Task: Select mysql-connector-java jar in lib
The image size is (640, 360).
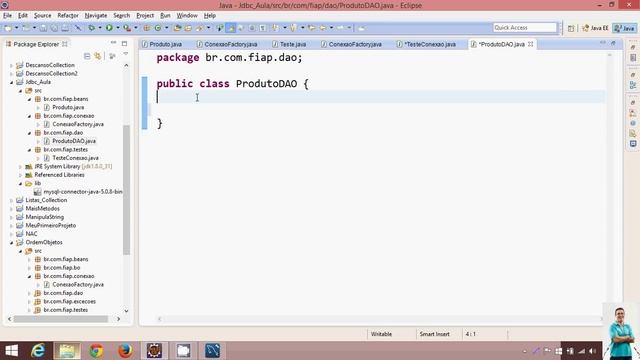Action: click(82, 192)
